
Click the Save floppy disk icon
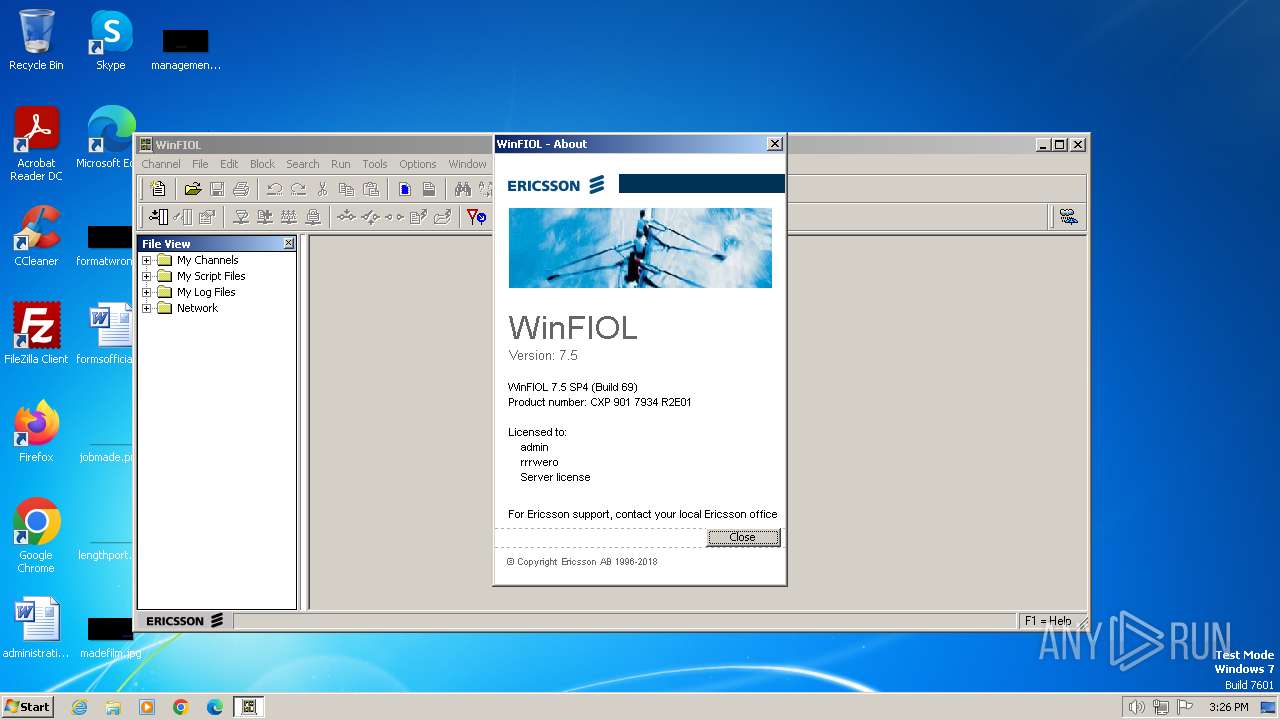click(217, 189)
